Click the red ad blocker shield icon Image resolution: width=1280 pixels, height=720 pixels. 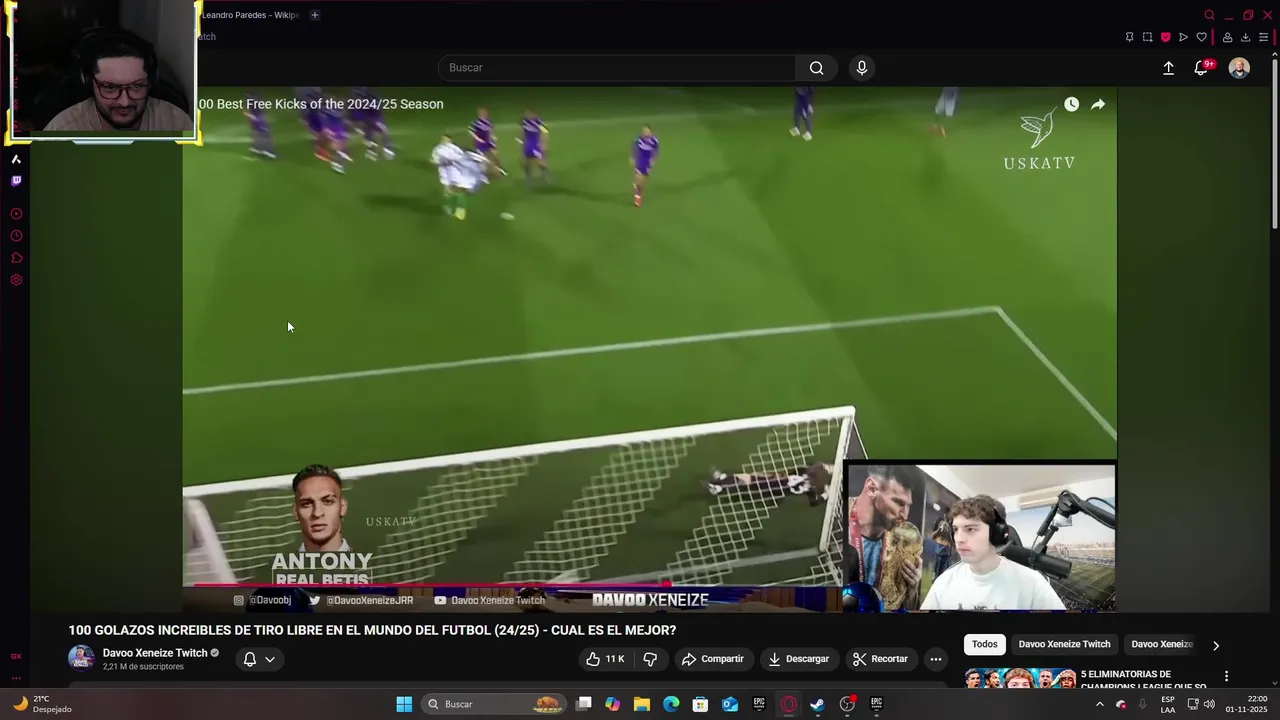[x=1165, y=37]
